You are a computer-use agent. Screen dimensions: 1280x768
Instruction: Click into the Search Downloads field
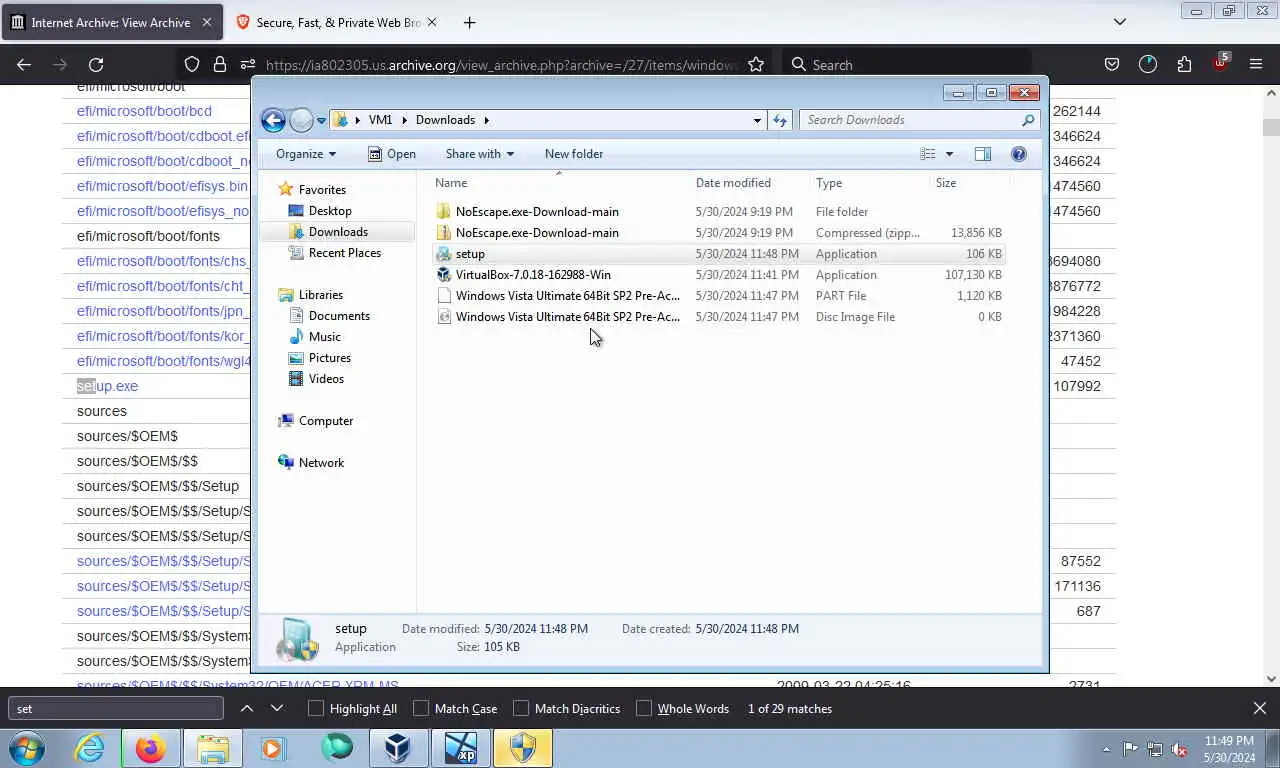click(918, 120)
